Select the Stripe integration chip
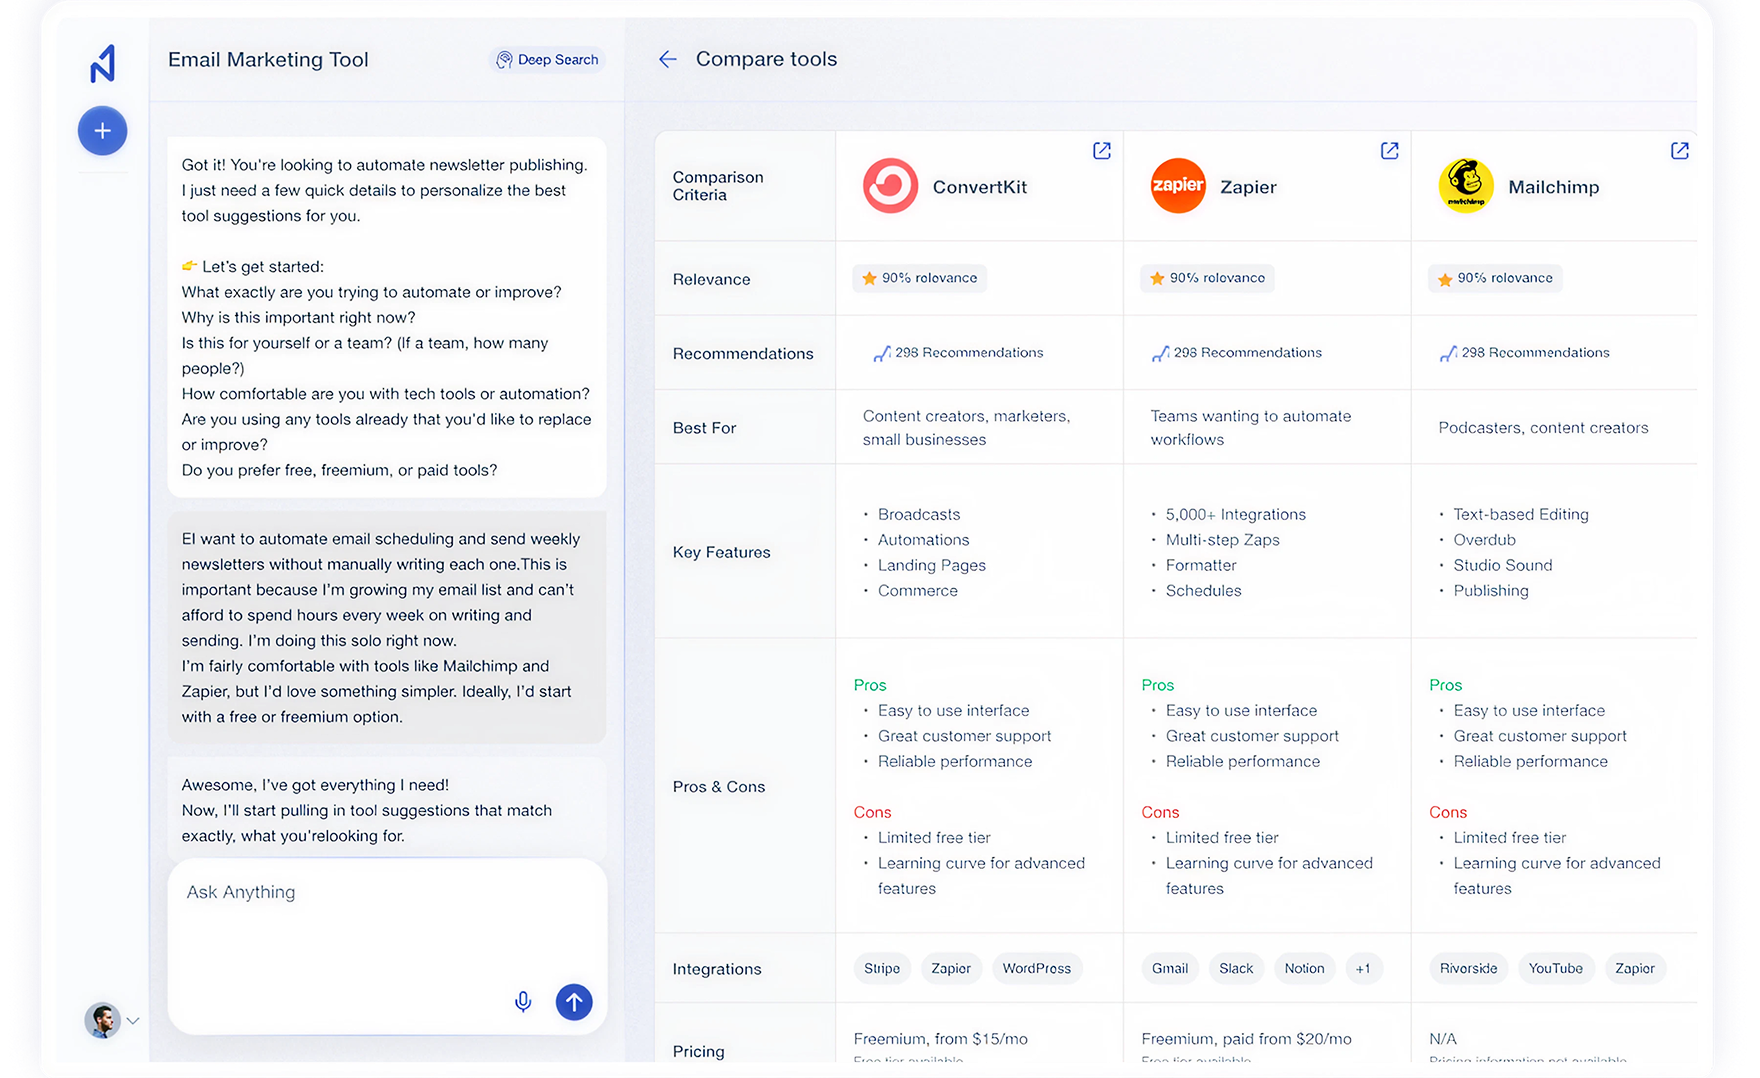This screenshot has width=1760, height=1078. (882, 968)
